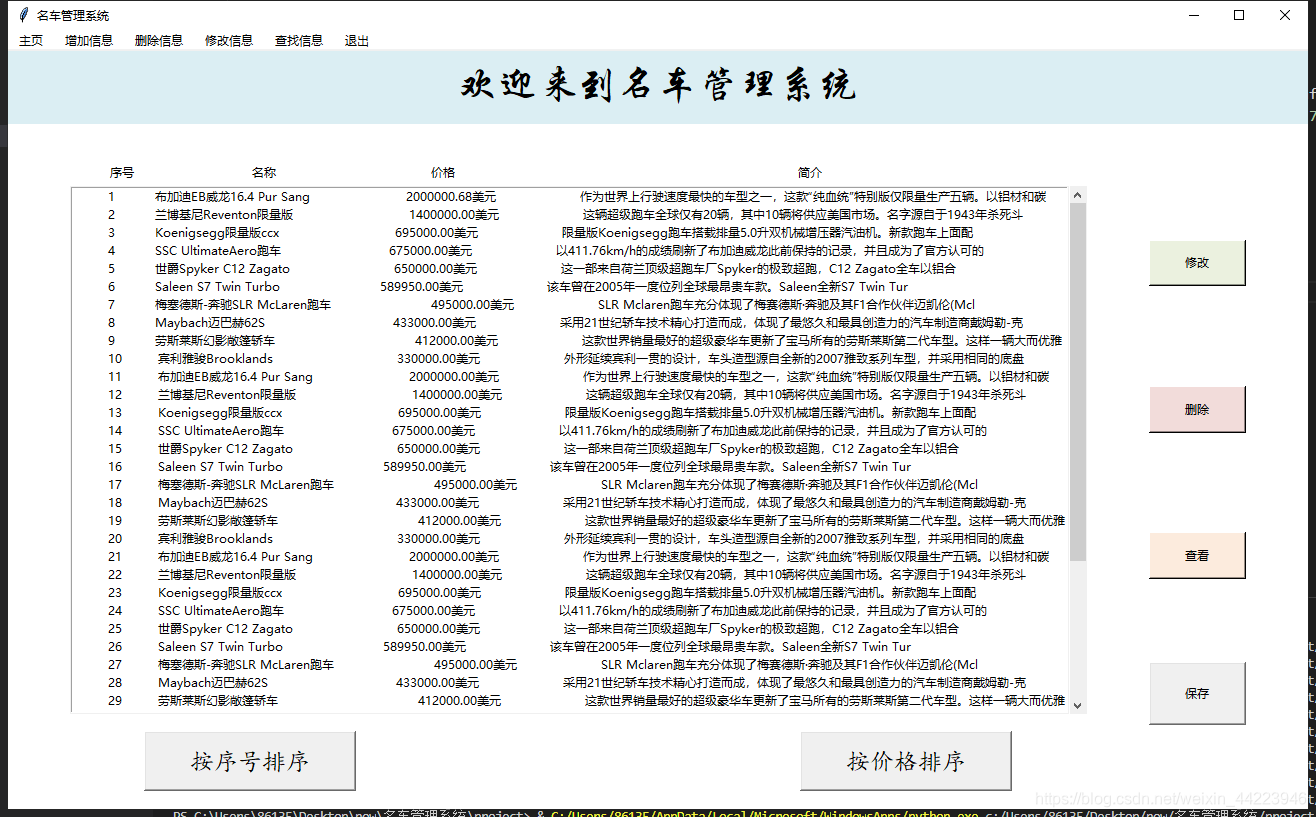Image resolution: width=1316 pixels, height=817 pixels.
Task: Select row 23 Koenigsegg限量版ccx
Action: point(570,593)
